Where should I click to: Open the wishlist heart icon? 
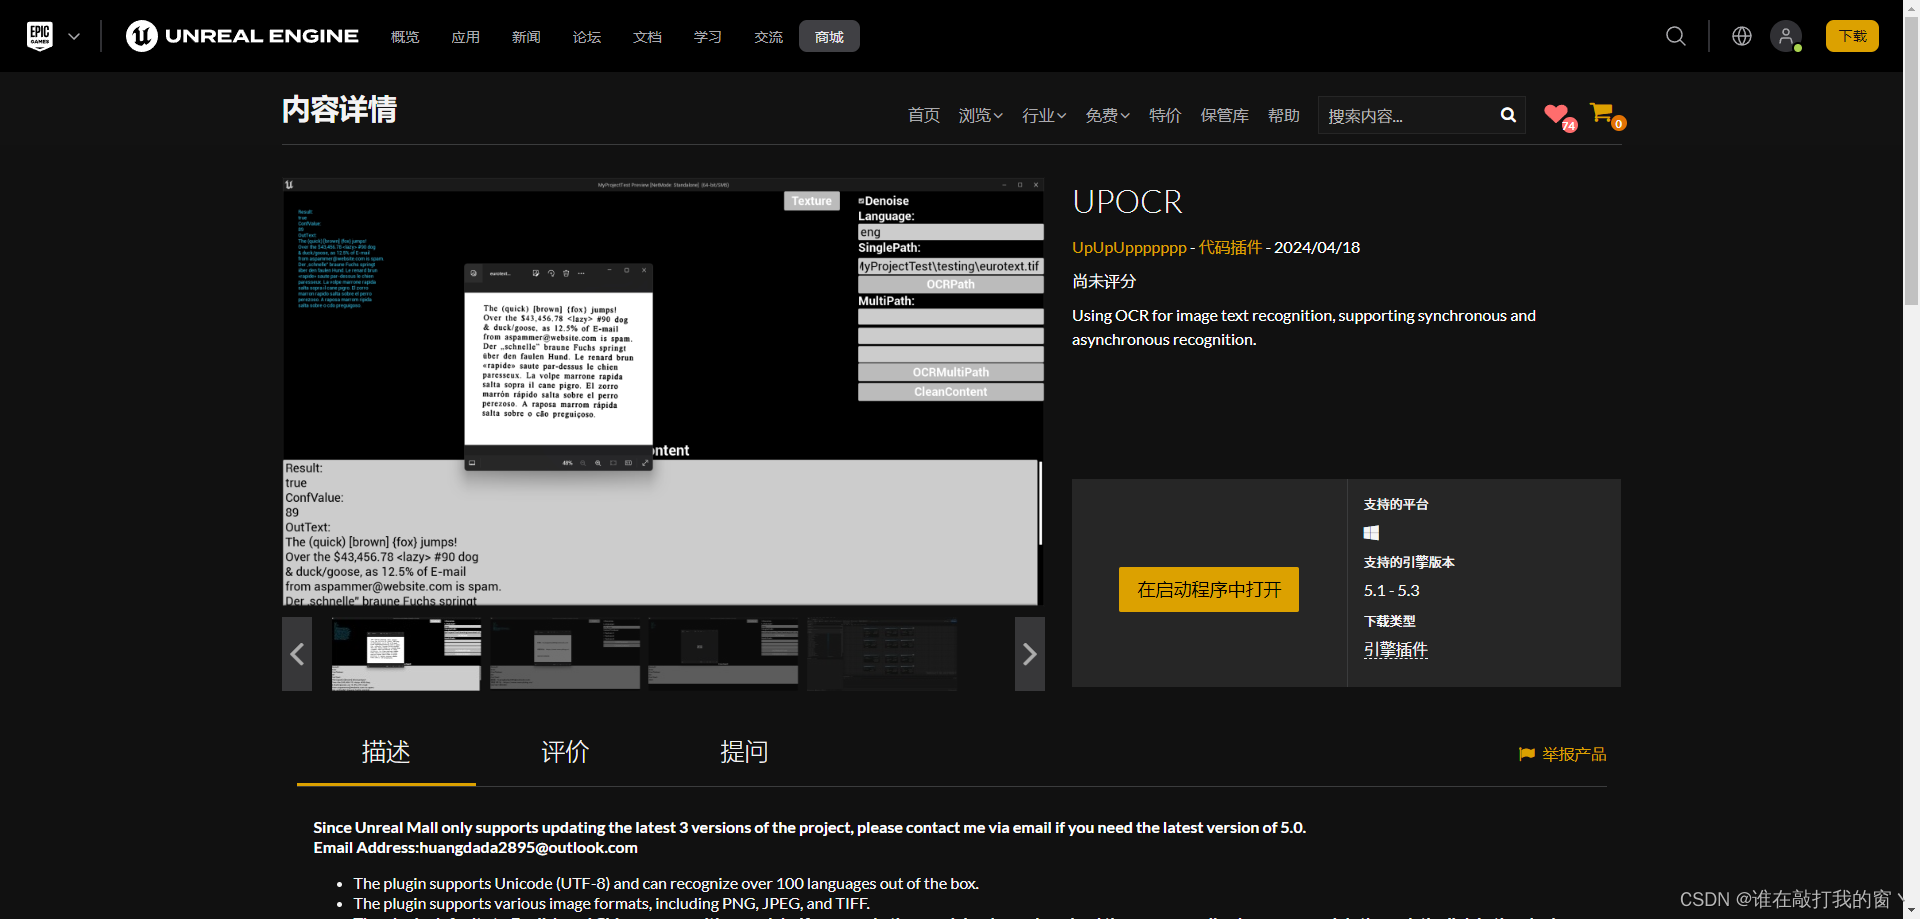(1558, 116)
